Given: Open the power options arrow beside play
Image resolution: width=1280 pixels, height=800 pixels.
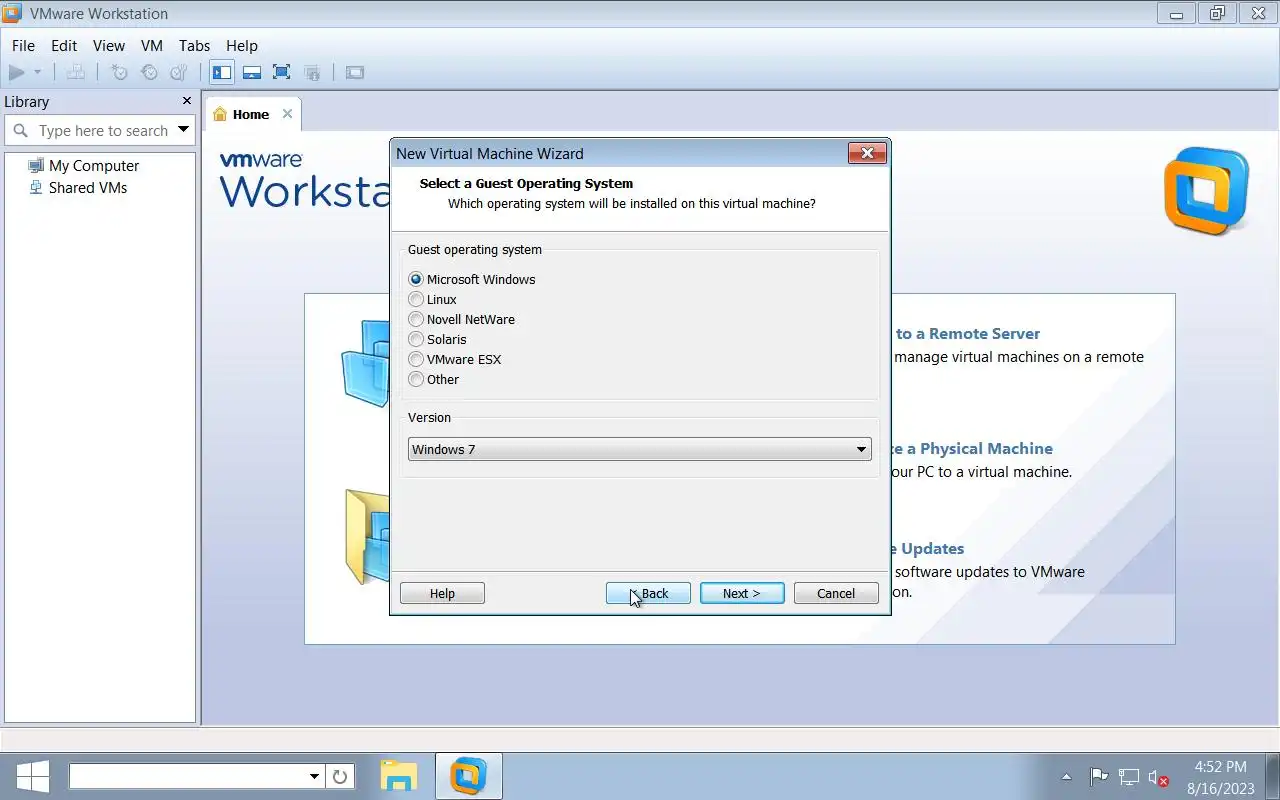Looking at the screenshot, I should [x=38, y=72].
